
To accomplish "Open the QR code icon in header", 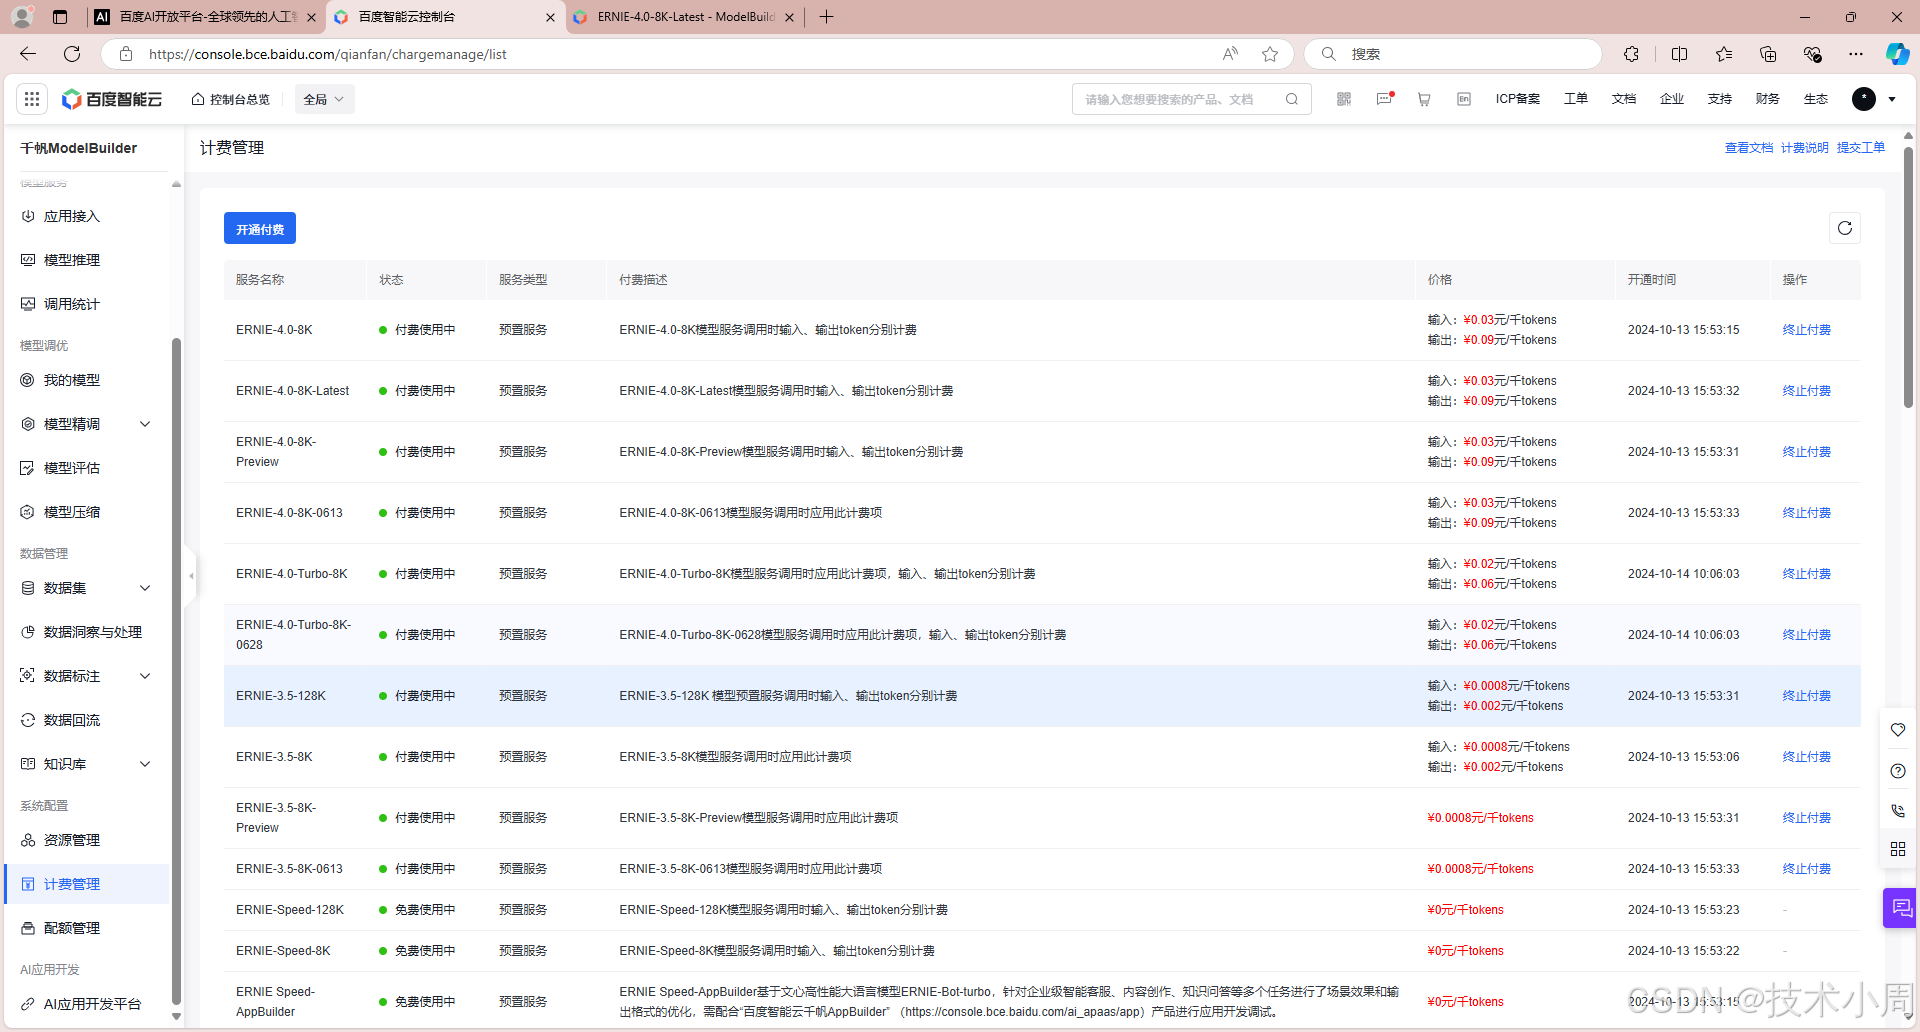I will pyautogui.click(x=1344, y=99).
